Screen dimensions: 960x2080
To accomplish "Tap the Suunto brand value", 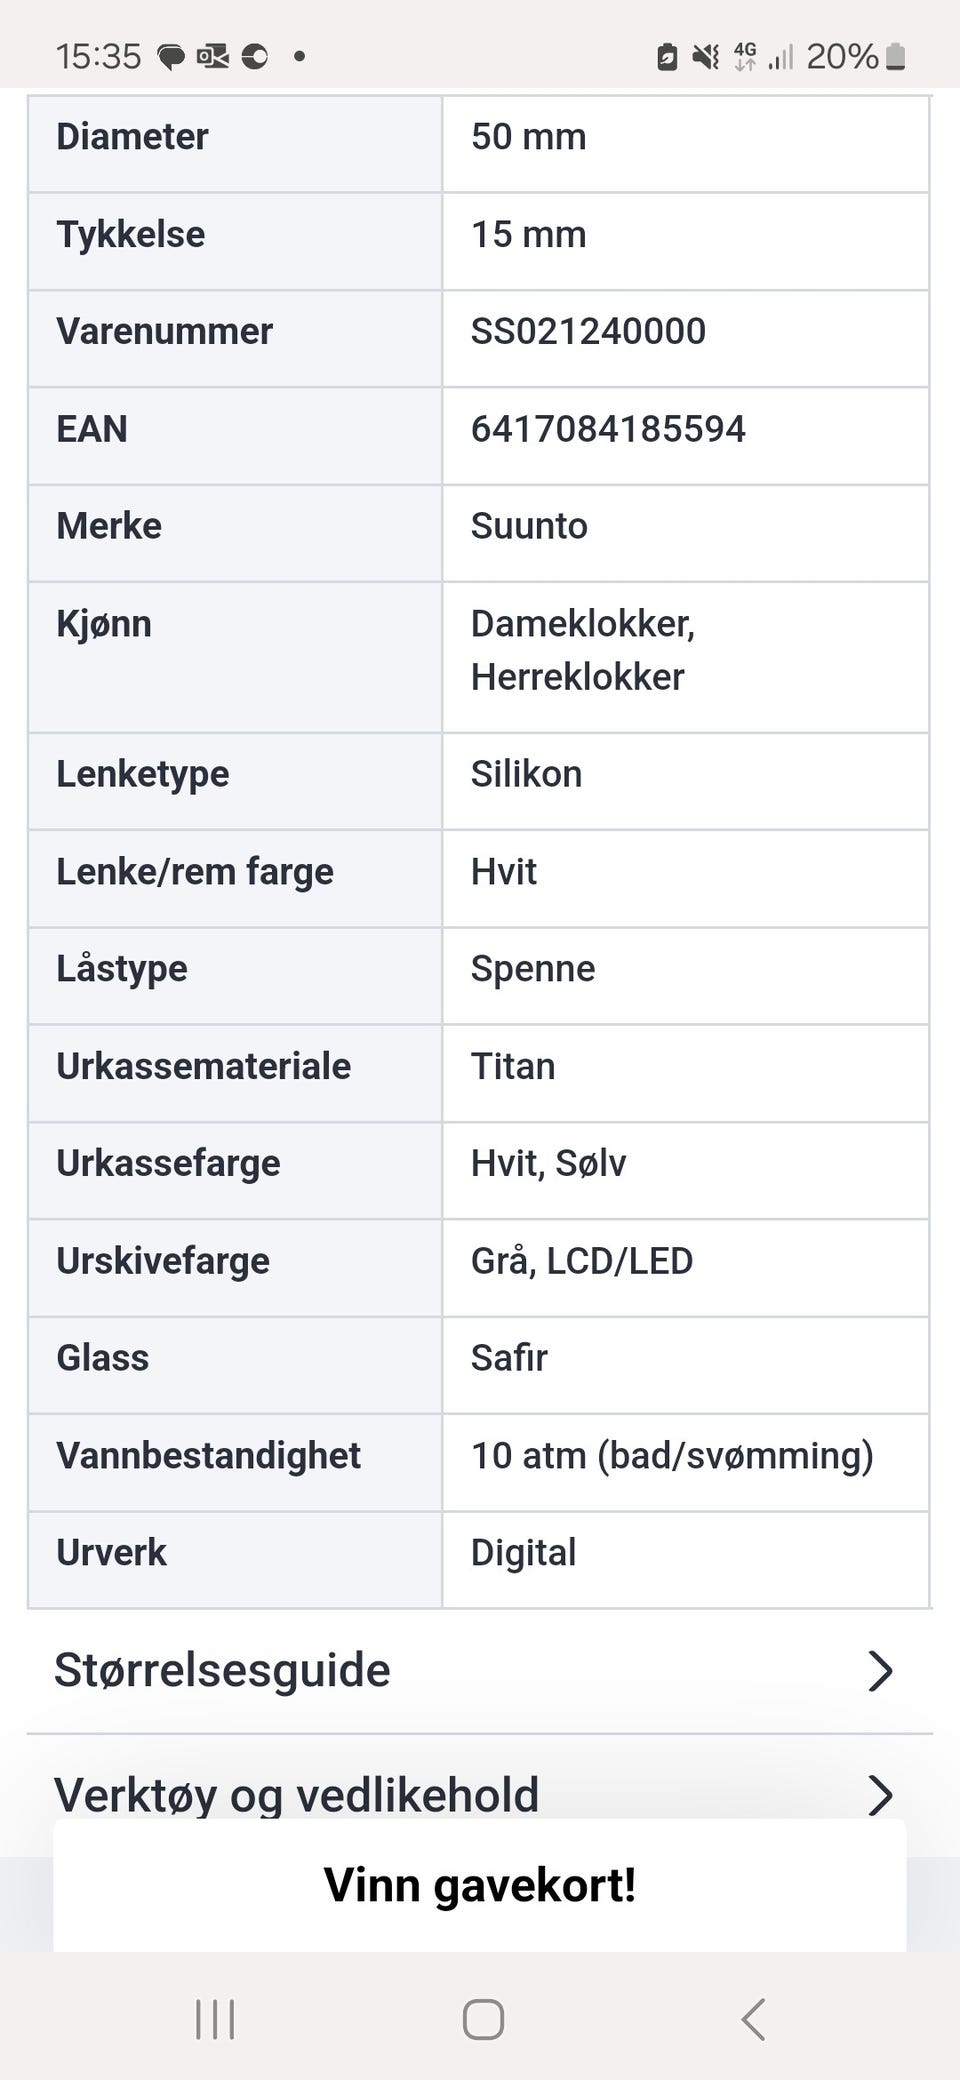I will point(529,526).
